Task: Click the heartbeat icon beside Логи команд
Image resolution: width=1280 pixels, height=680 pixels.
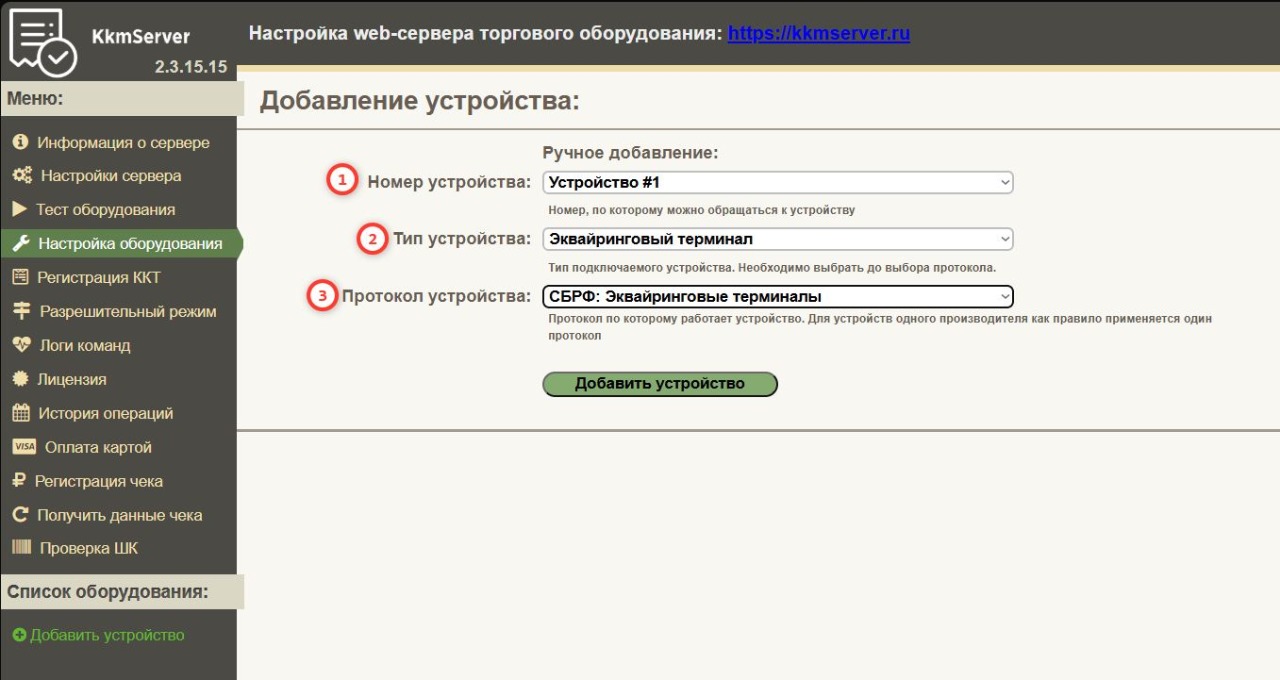Action: pyautogui.click(x=21, y=345)
